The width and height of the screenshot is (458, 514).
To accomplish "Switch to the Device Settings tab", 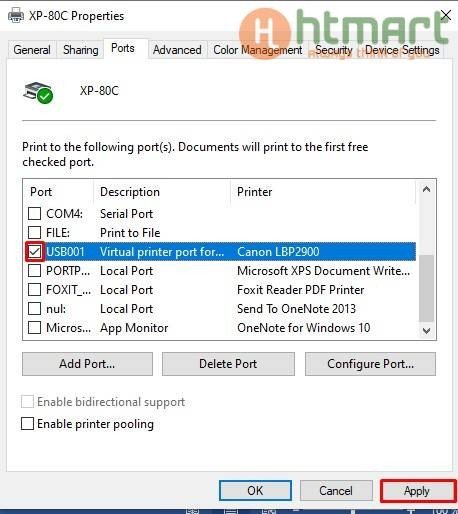I will (x=402, y=50).
